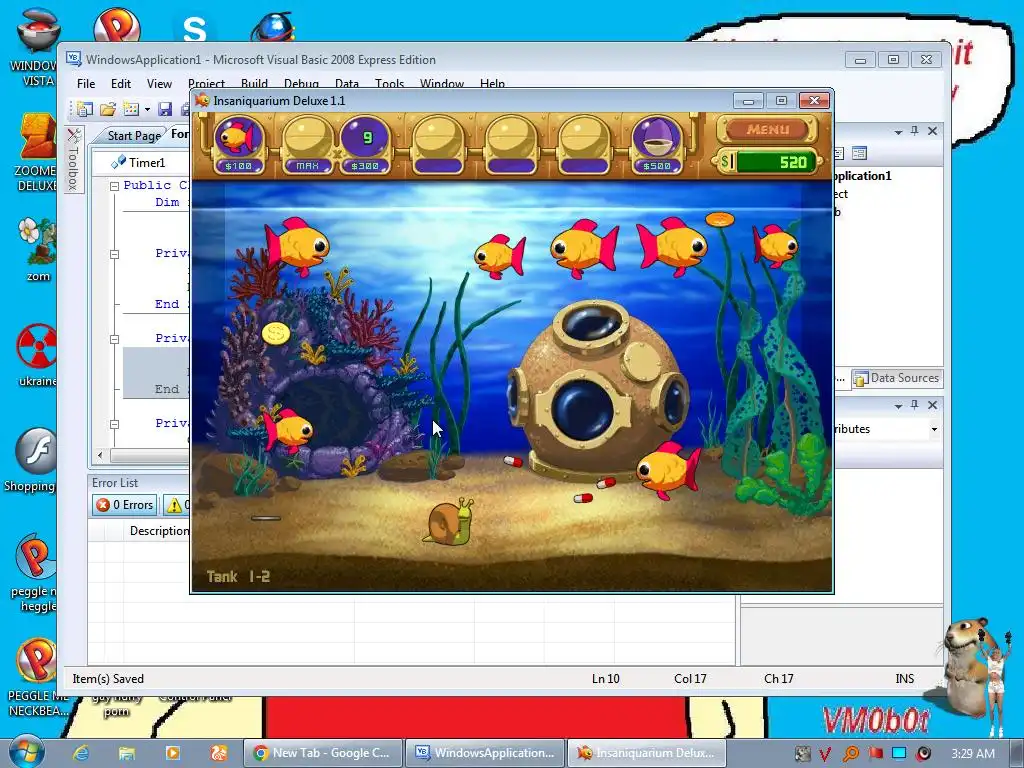Open the Help menu in Visual Basic

492,84
